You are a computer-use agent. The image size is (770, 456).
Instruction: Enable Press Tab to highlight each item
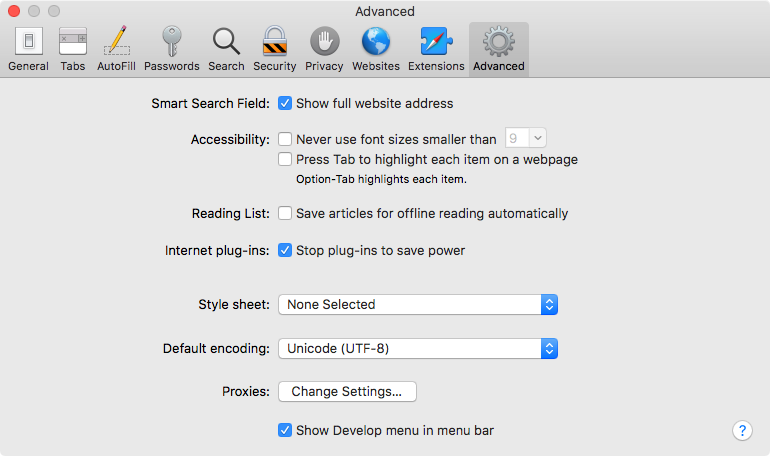click(x=285, y=159)
